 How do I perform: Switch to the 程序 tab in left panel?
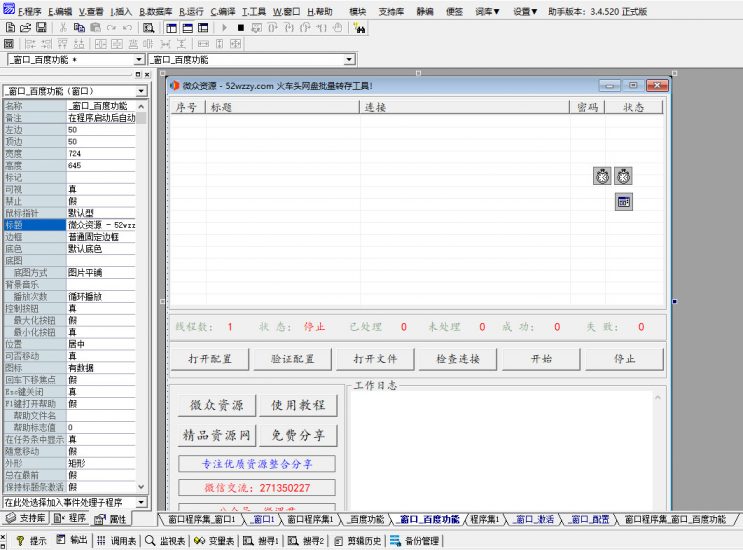click(x=70, y=518)
